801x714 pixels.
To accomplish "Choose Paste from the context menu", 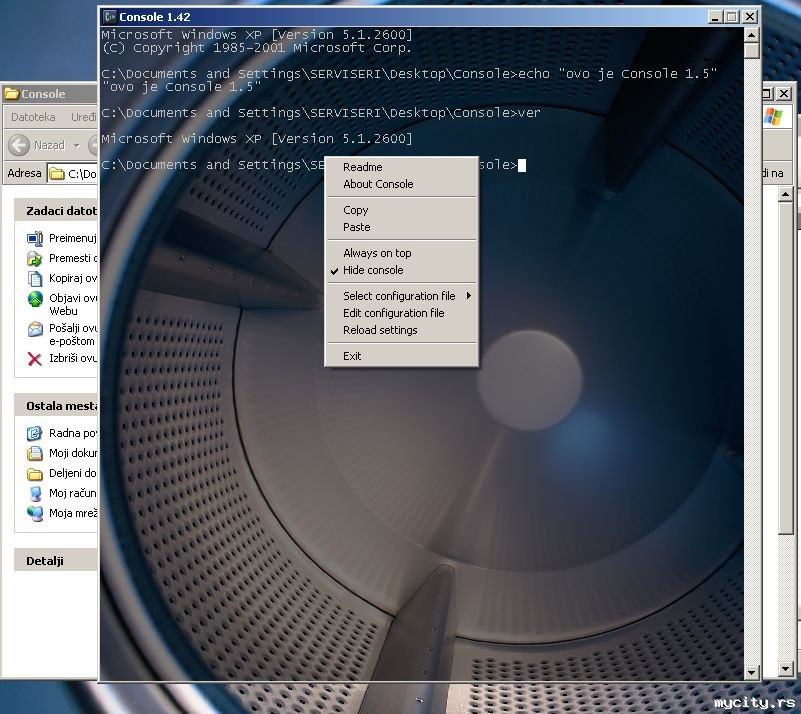I will (x=357, y=227).
